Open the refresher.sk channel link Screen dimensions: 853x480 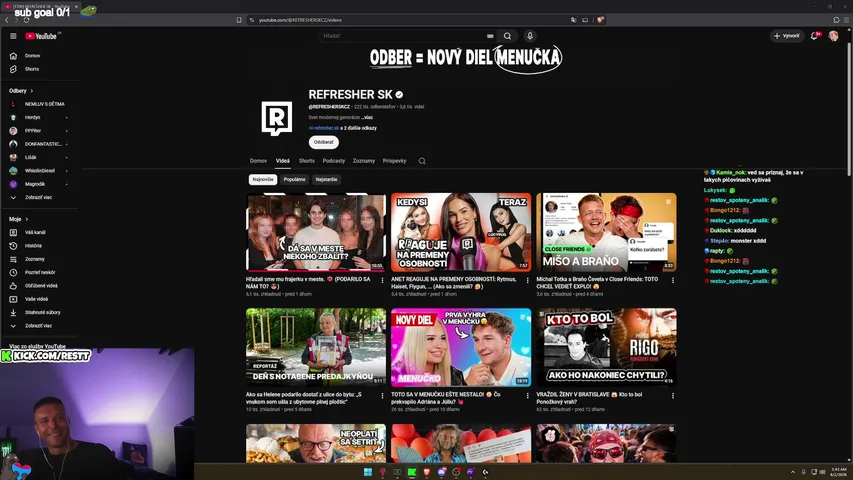click(x=324, y=128)
